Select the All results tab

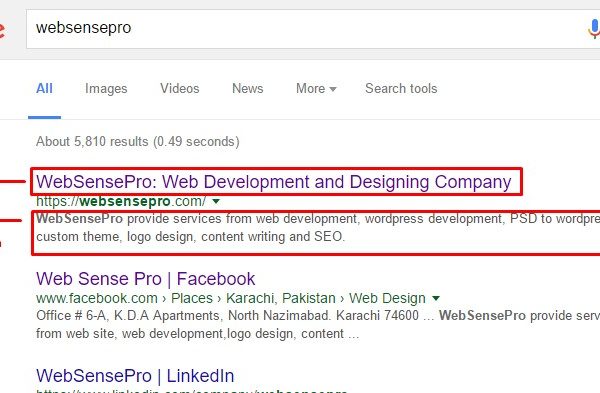coord(44,89)
